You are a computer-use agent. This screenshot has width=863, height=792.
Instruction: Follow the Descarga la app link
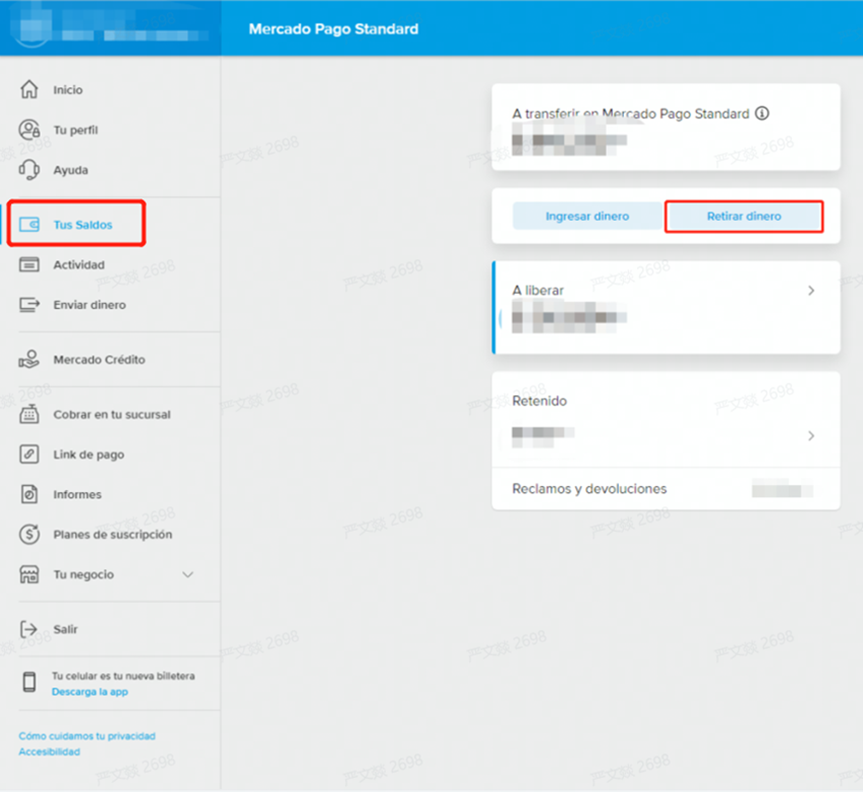[90, 692]
